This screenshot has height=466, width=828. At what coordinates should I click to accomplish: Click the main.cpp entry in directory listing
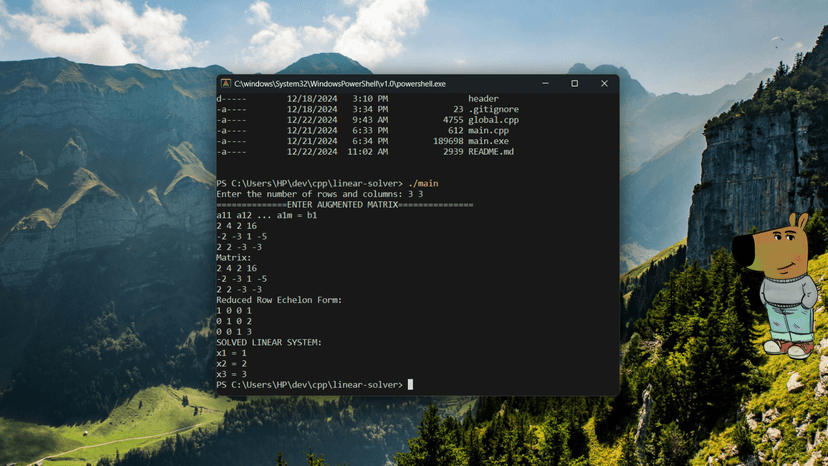488,131
